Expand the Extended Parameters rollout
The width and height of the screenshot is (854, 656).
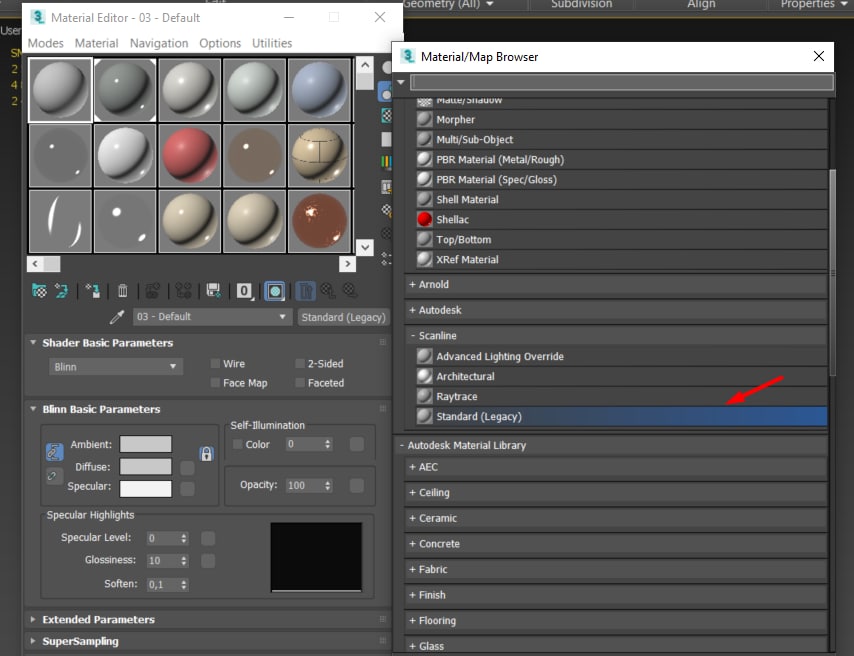click(x=207, y=619)
